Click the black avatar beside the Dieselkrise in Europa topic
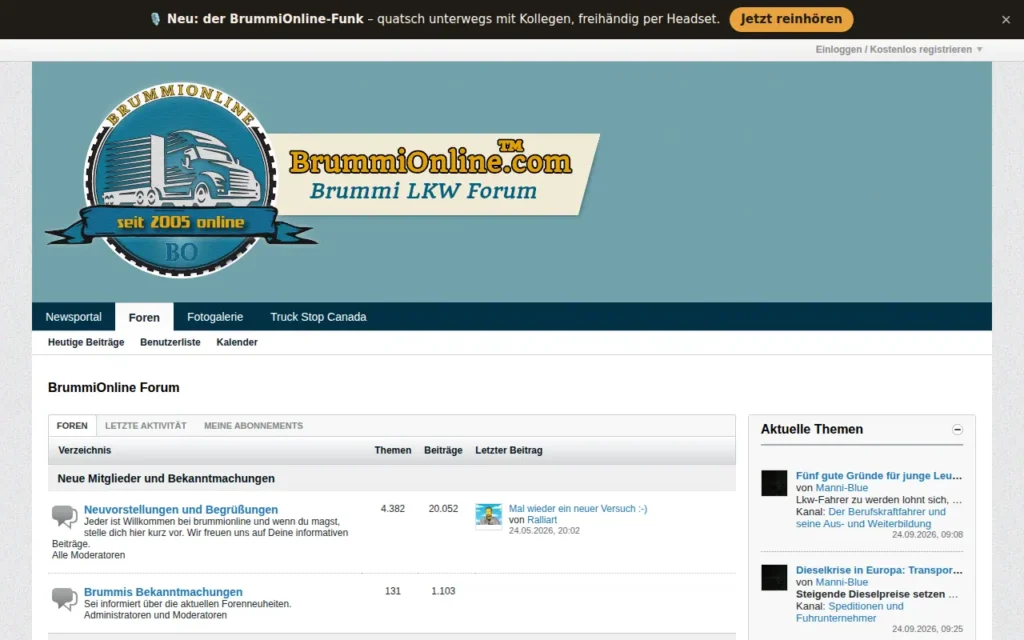Viewport: 1024px width, 640px height. (x=775, y=577)
